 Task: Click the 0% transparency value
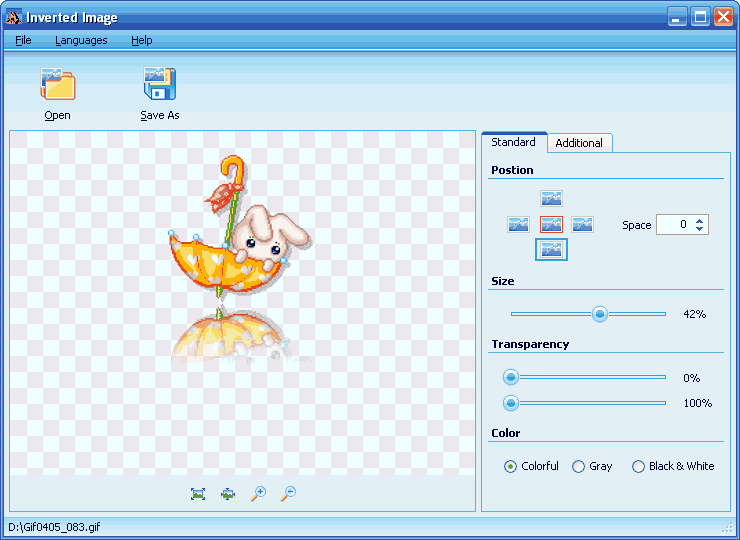[x=691, y=378]
